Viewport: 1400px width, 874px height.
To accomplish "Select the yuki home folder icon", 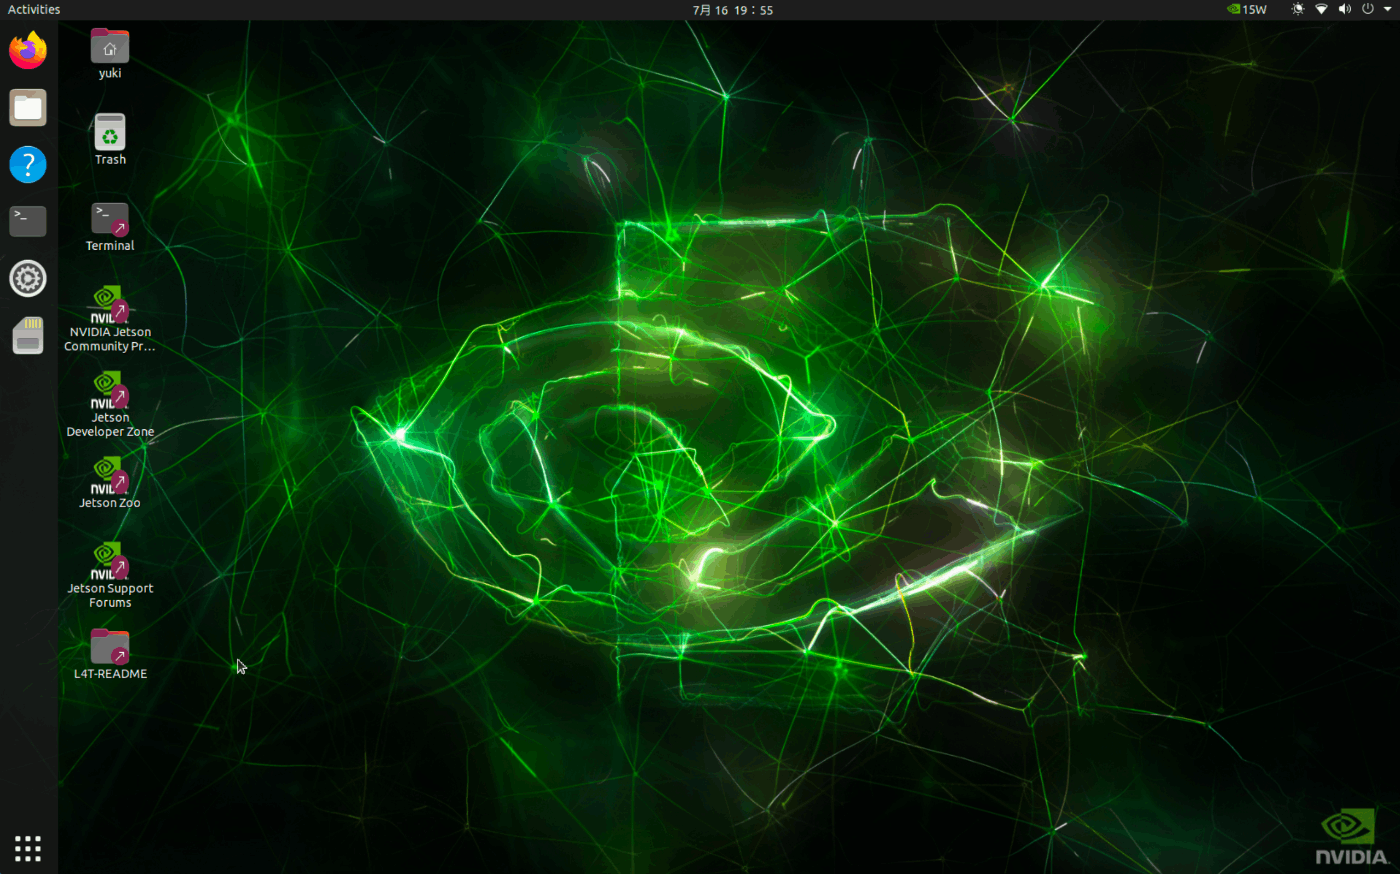I will click(x=110, y=54).
